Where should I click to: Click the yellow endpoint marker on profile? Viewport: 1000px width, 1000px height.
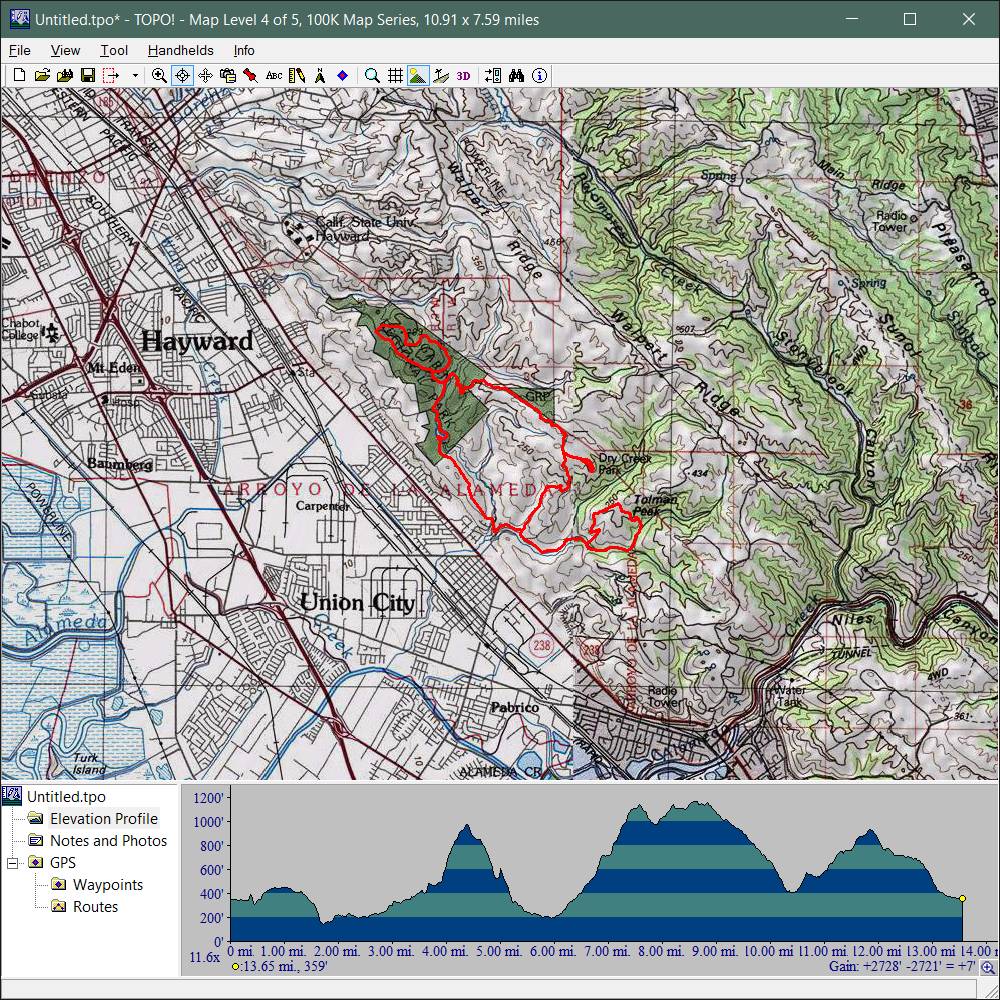[962, 899]
